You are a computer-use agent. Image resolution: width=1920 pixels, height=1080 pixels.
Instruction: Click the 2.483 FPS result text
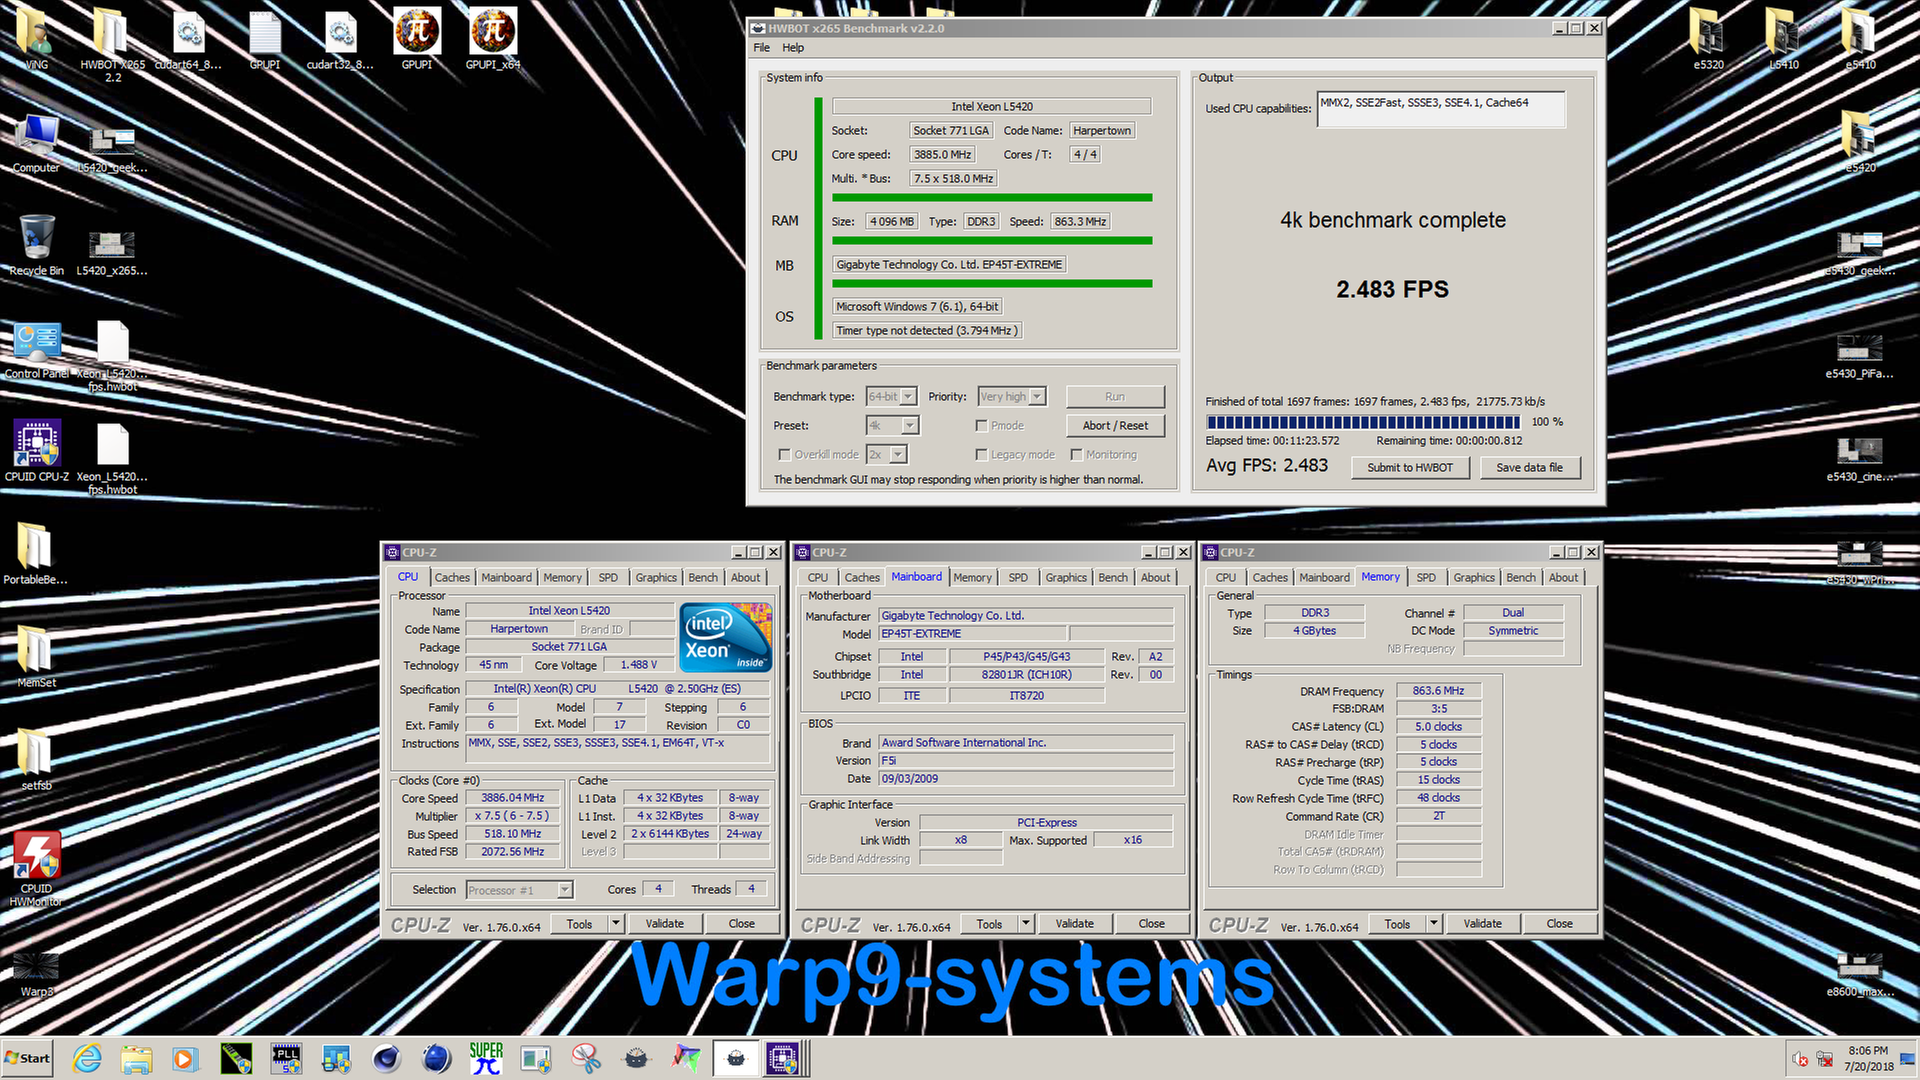tap(1392, 290)
